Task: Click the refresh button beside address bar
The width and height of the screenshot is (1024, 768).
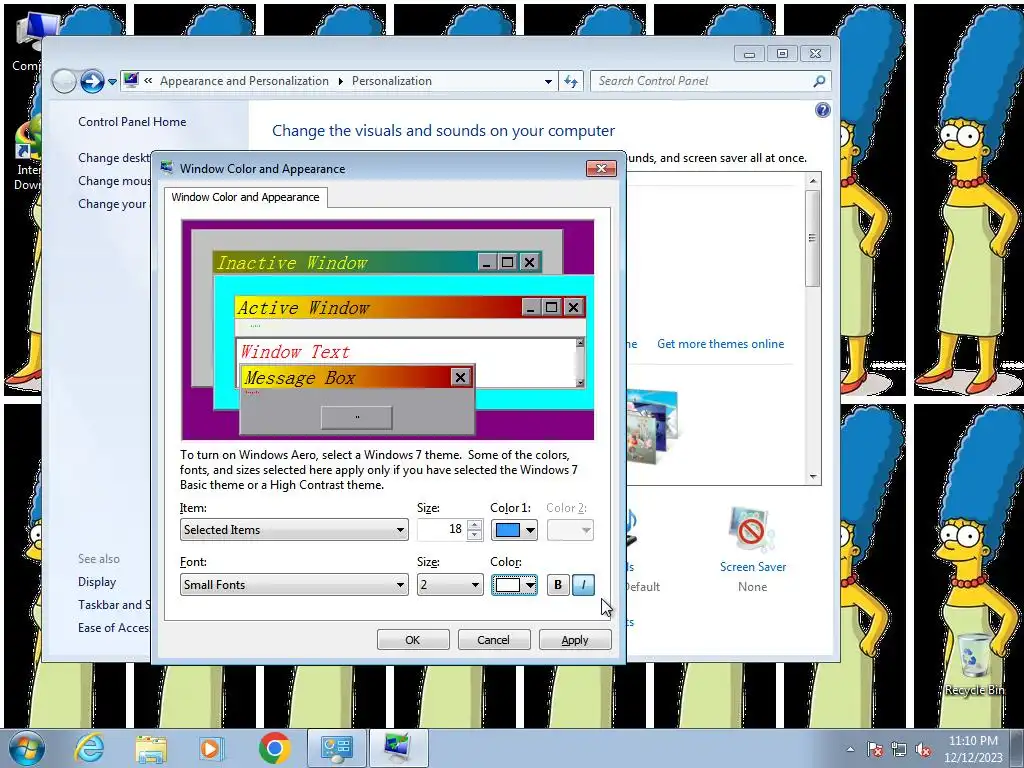Action: [571, 81]
